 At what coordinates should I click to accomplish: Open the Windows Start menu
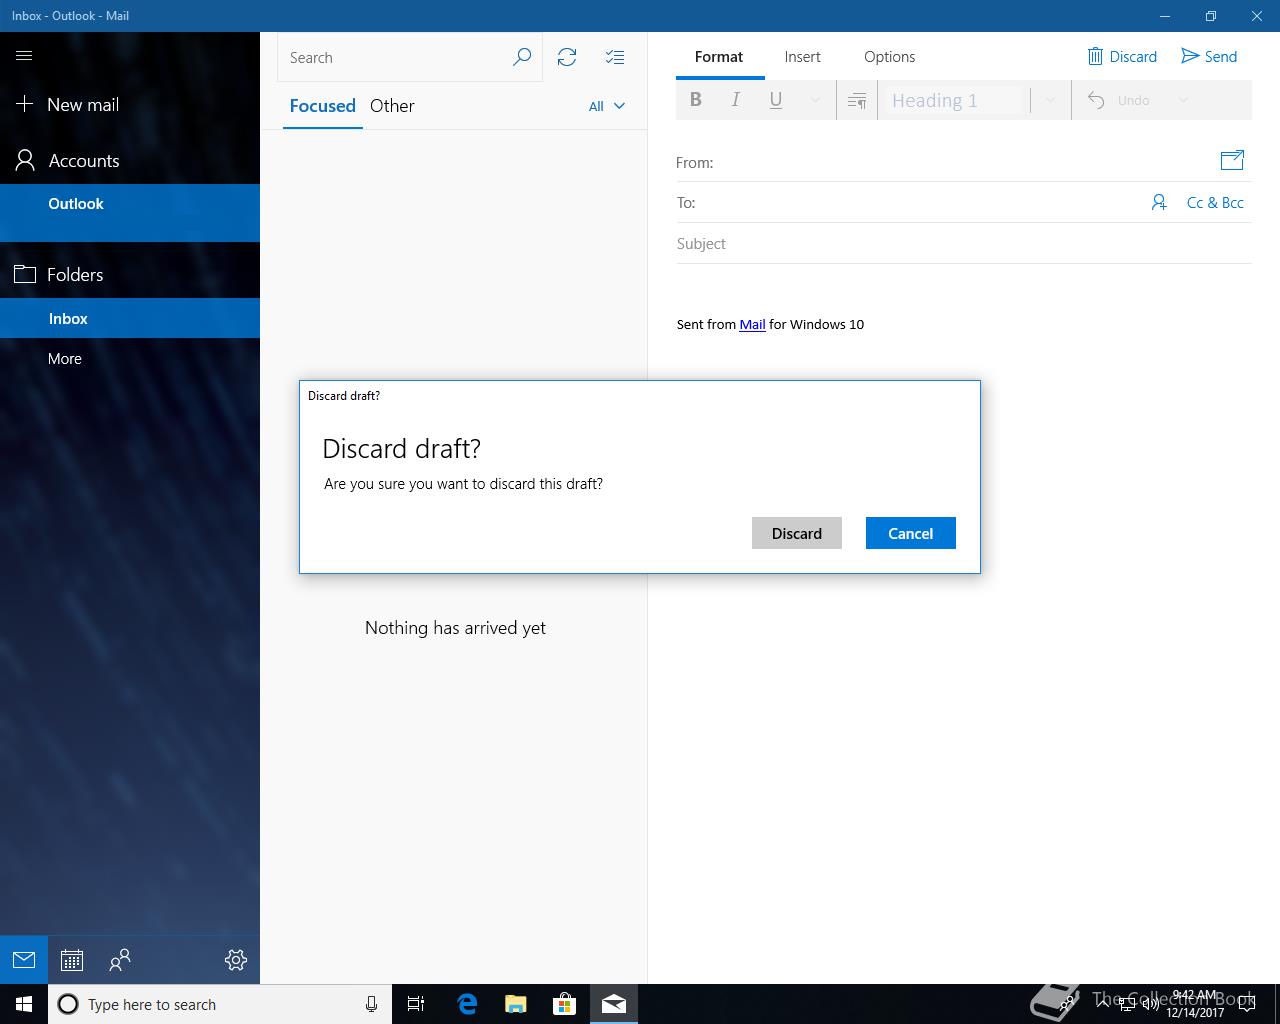pyautogui.click(x=24, y=1004)
